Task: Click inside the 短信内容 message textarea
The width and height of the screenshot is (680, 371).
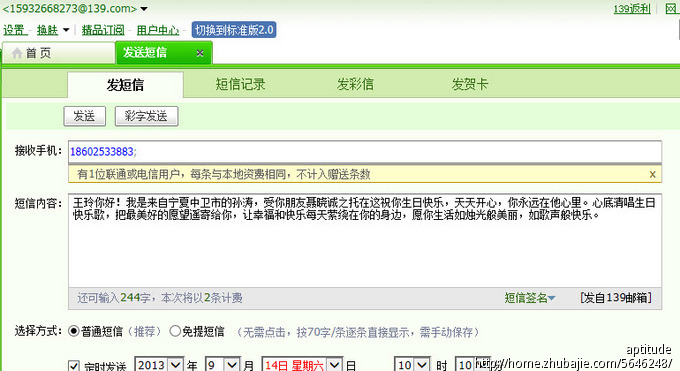Action: pyautogui.click(x=365, y=241)
